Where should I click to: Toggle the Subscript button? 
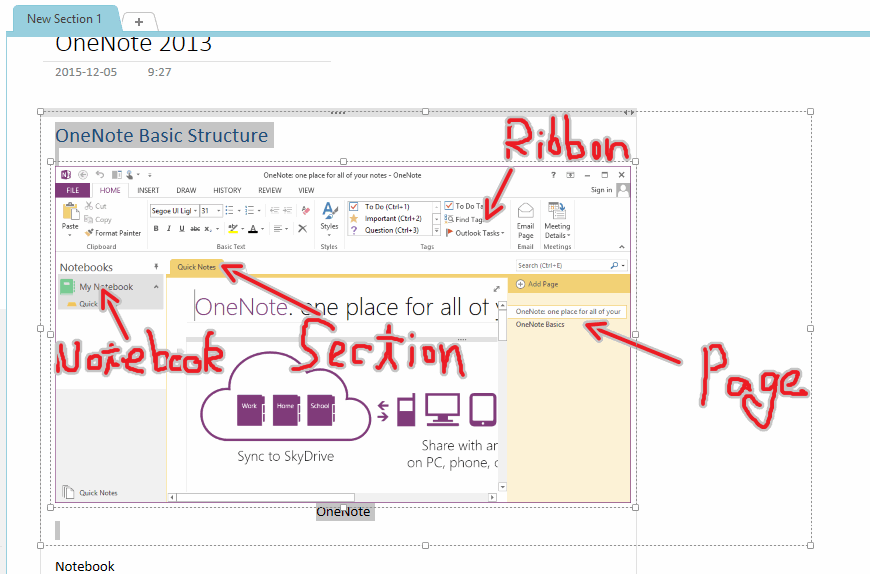coord(208,228)
